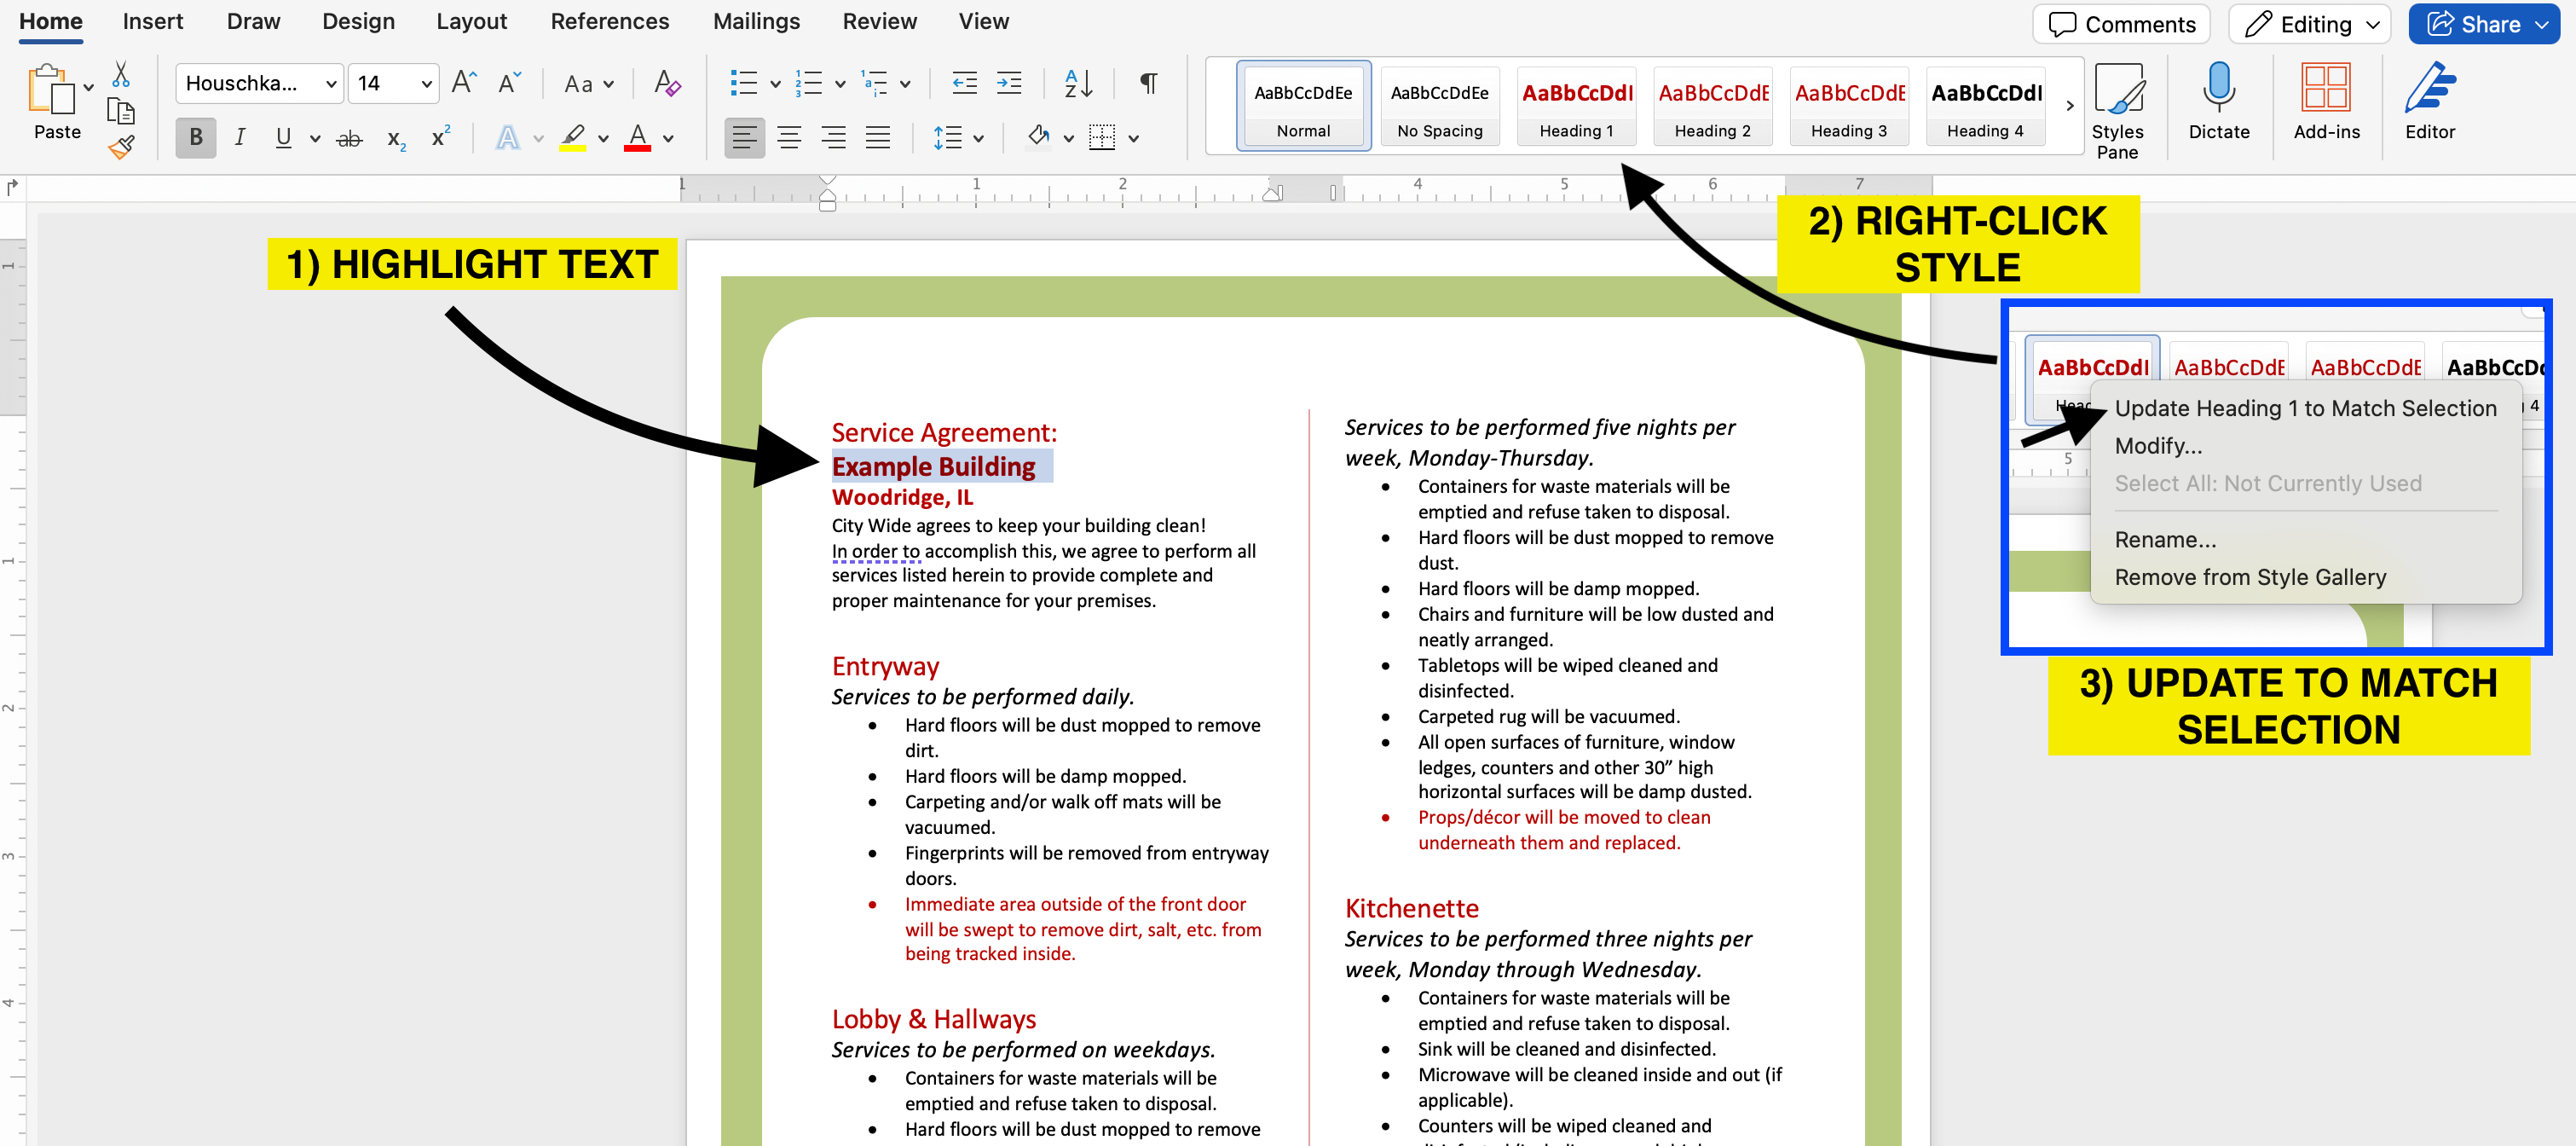Toggle Italic formatting button

(240, 138)
